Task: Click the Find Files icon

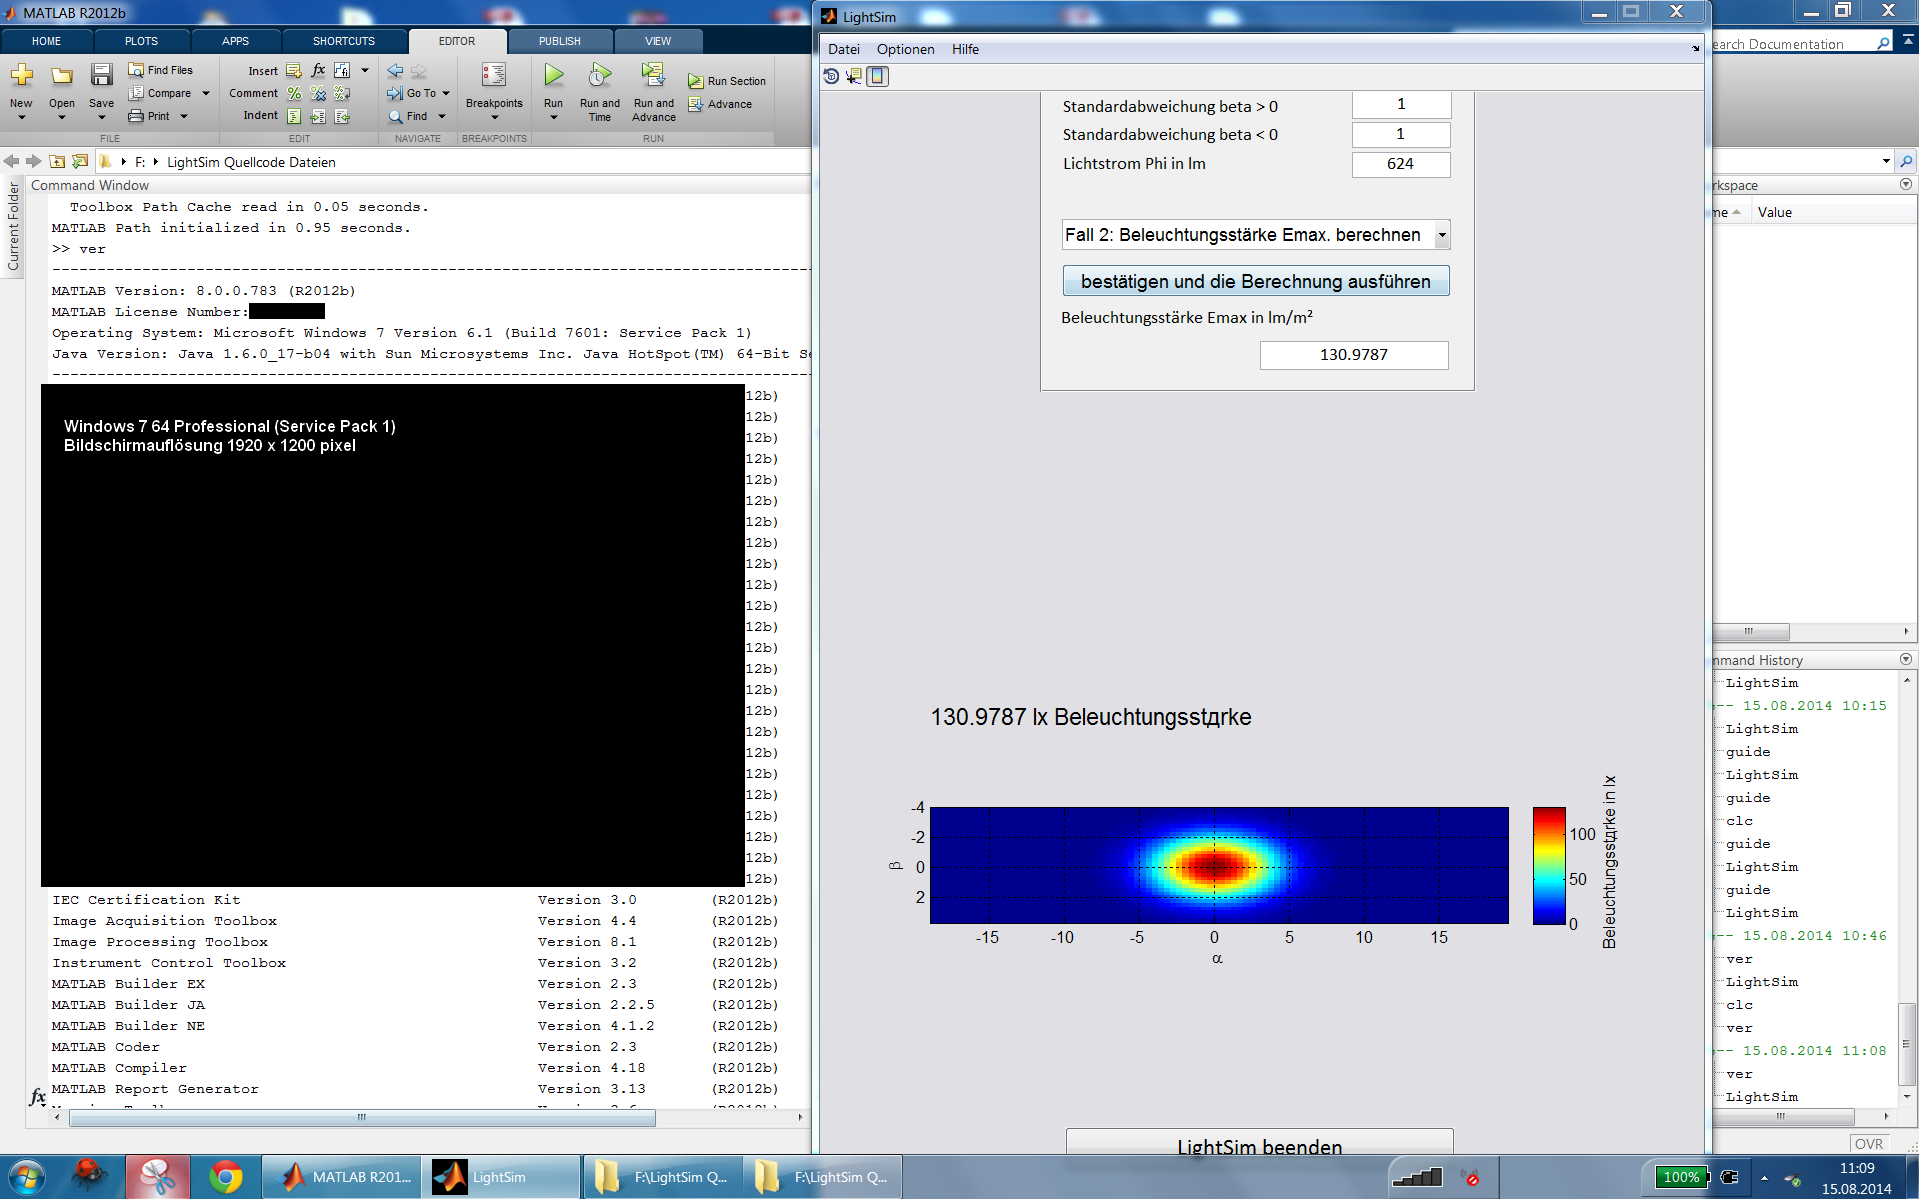Action: coord(136,70)
